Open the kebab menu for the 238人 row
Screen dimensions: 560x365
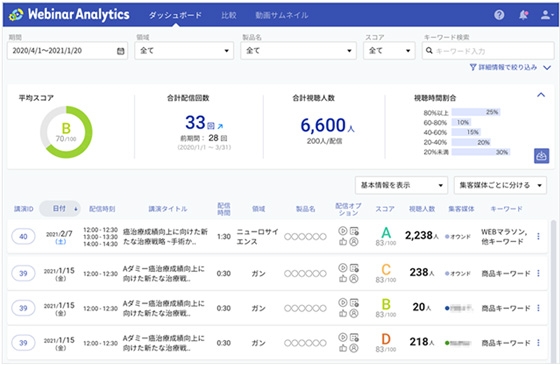538,273
